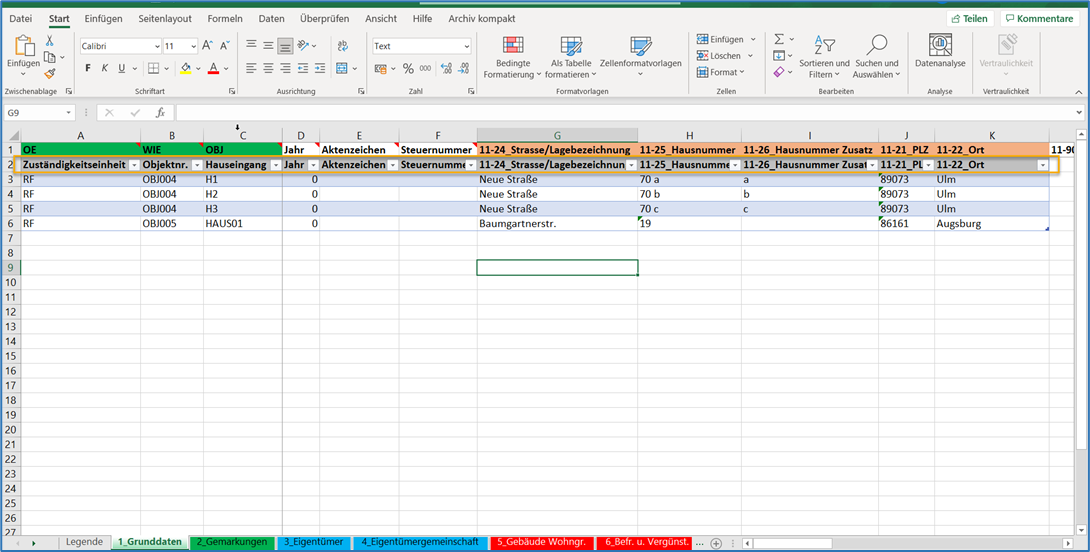
Task: Click the Cut scissors icon
Action: click(x=49, y=40)
